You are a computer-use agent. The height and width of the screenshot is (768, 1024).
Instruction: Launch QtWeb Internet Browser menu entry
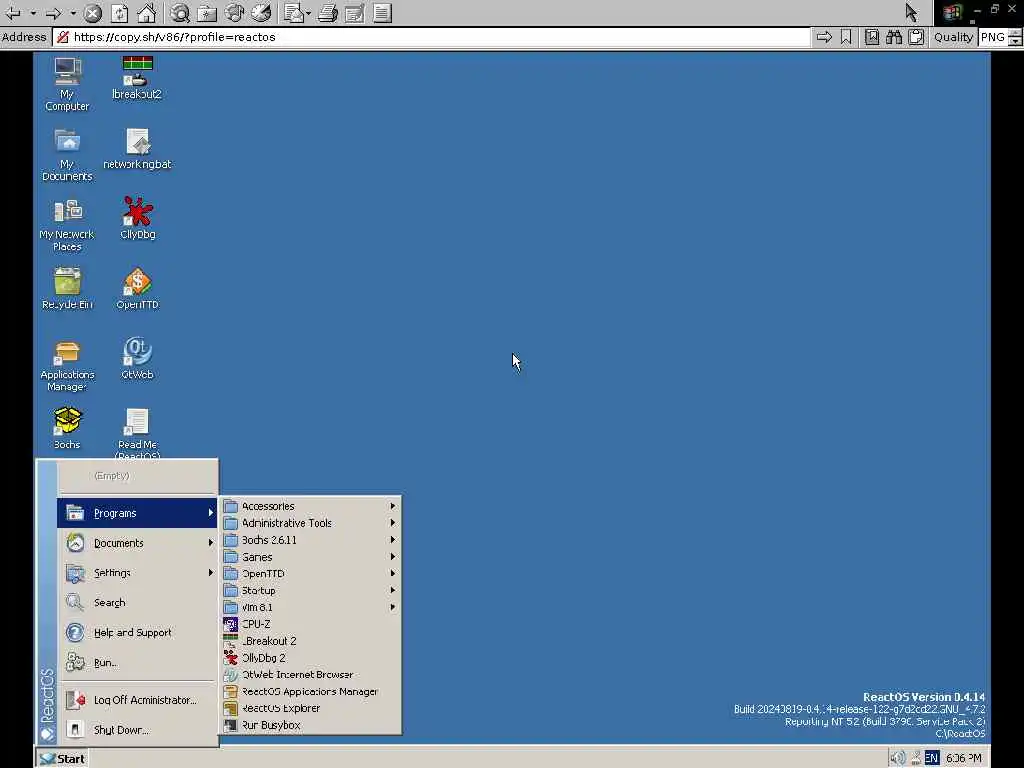(310, 675)
